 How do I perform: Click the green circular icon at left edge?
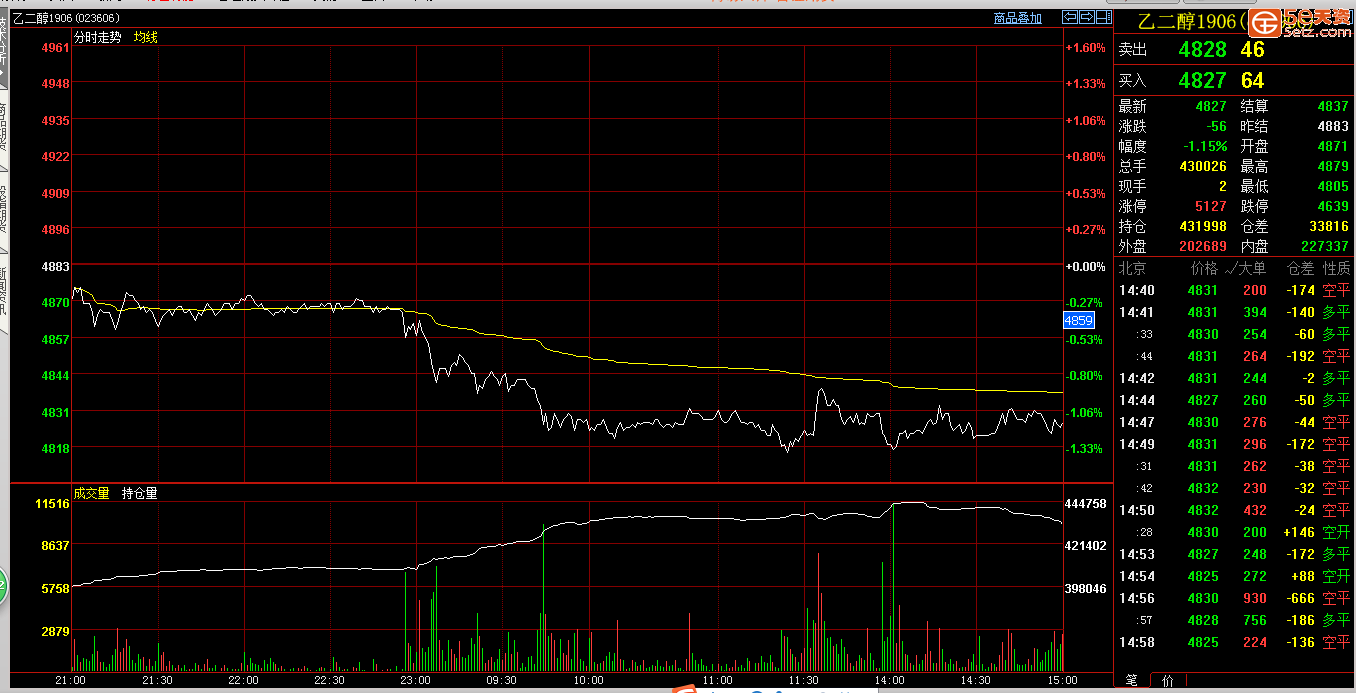click(3, 586)
